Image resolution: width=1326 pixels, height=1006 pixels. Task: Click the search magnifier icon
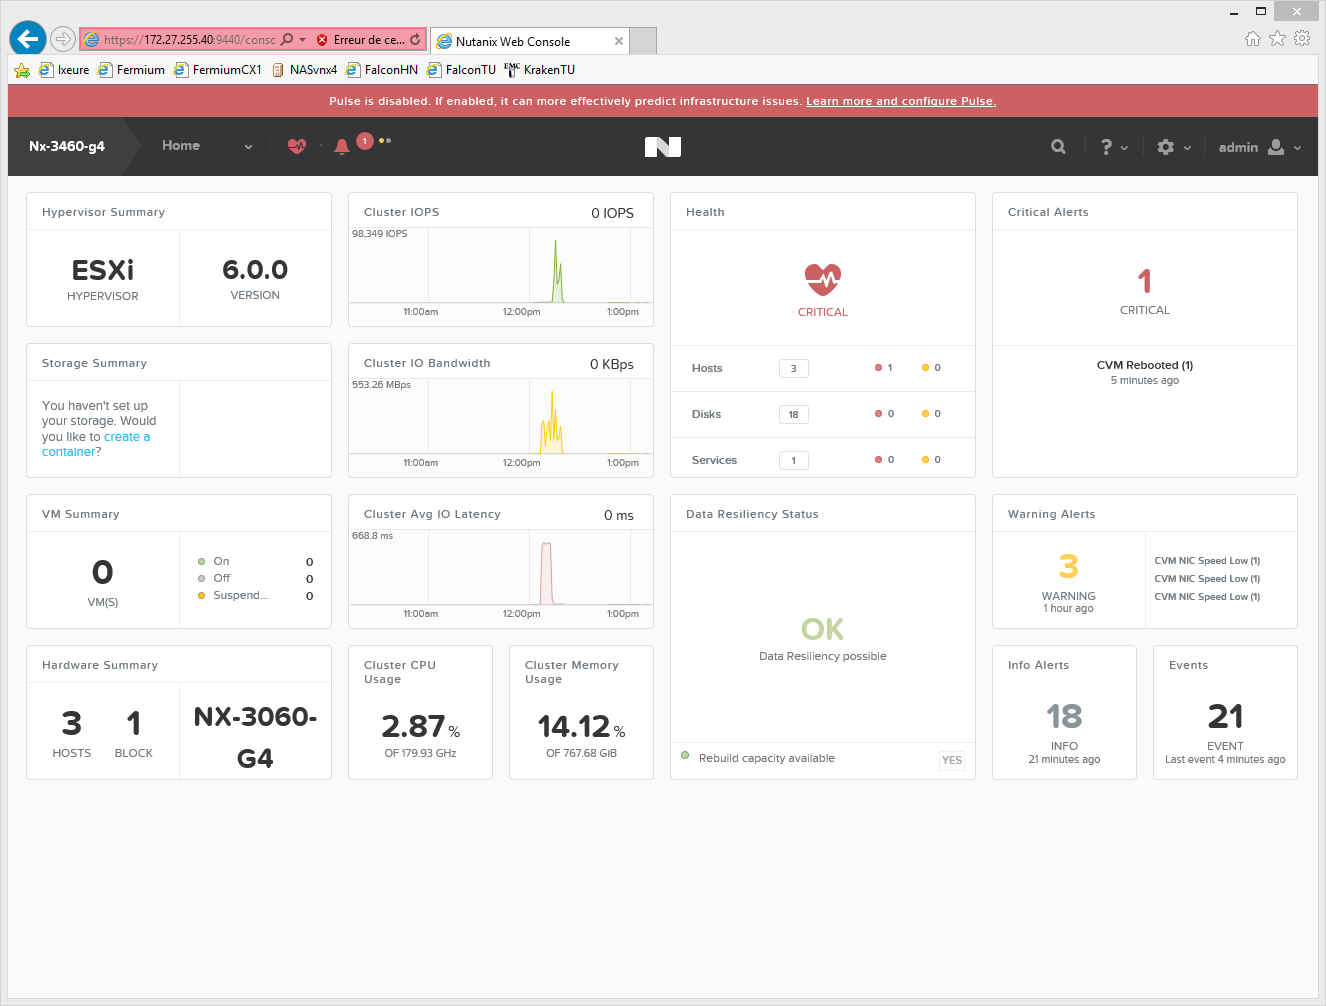point(1058,147)
